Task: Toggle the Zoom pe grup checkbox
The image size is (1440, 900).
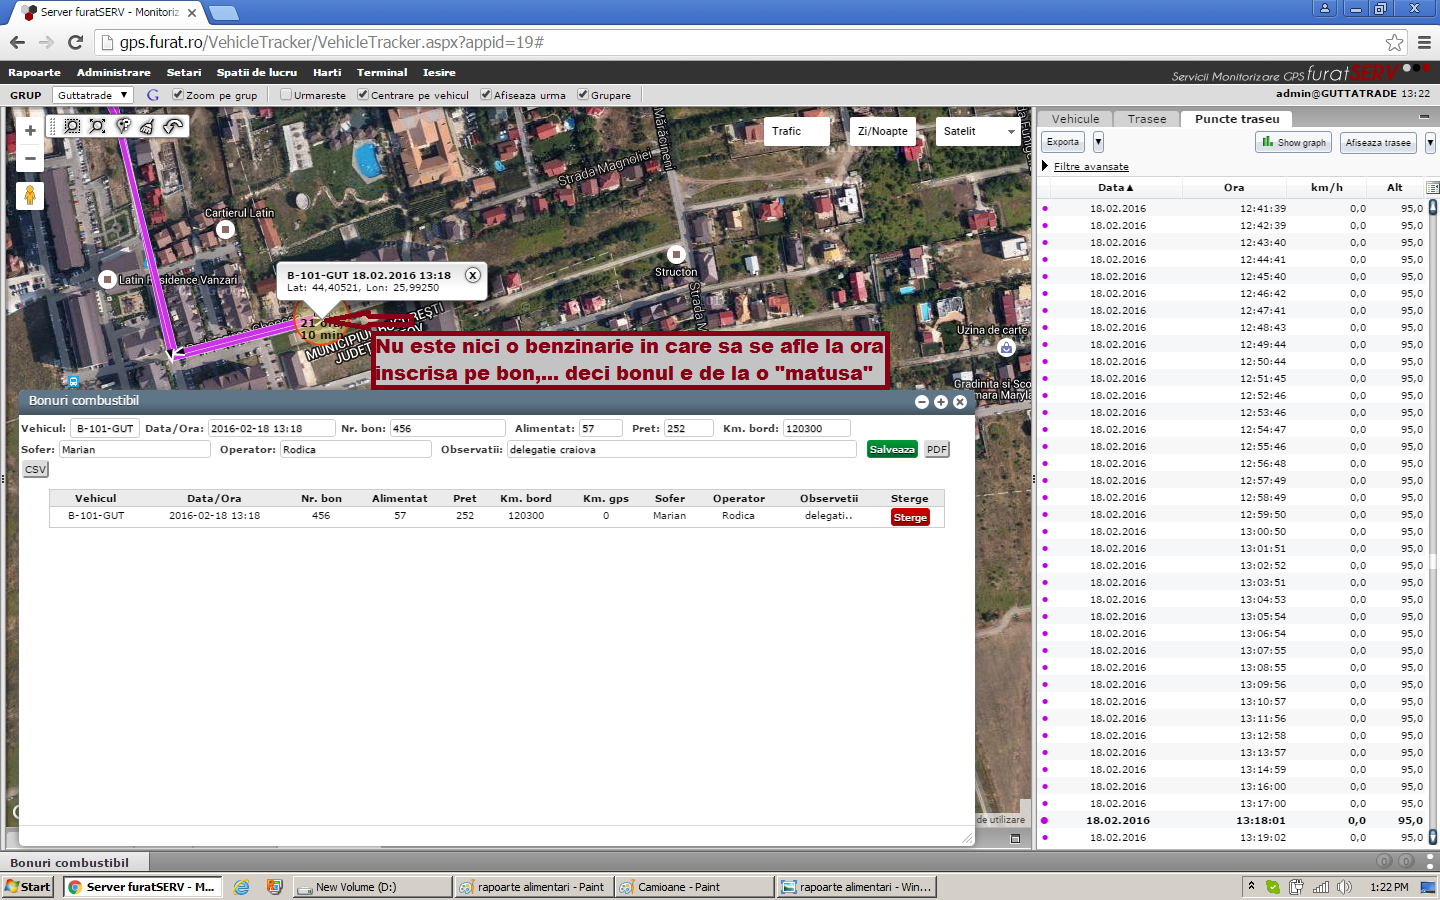Action: [178, 95]
